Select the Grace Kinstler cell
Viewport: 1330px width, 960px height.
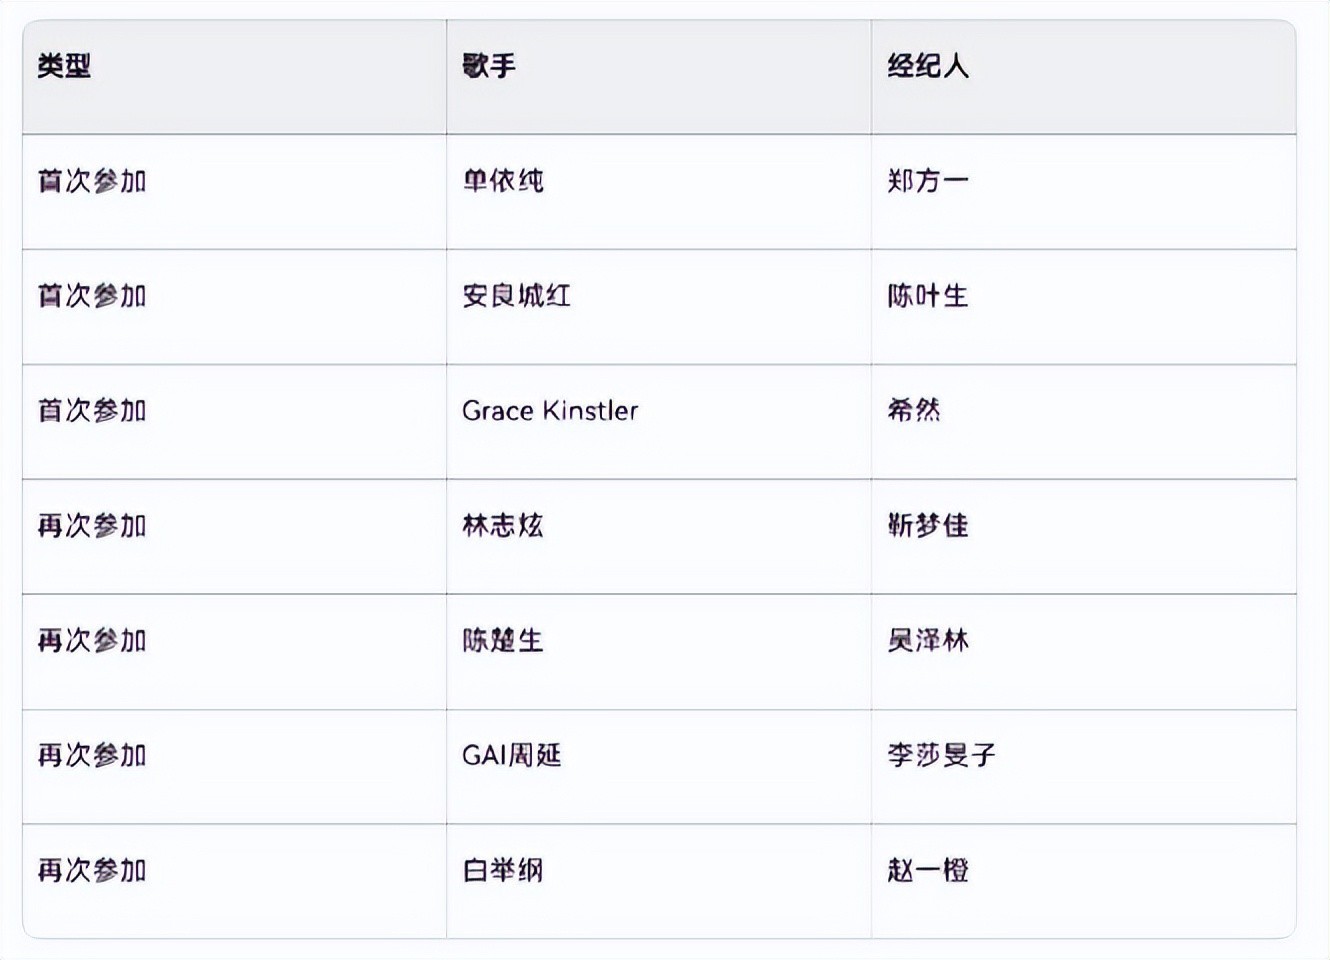click(x=550, y=411)
